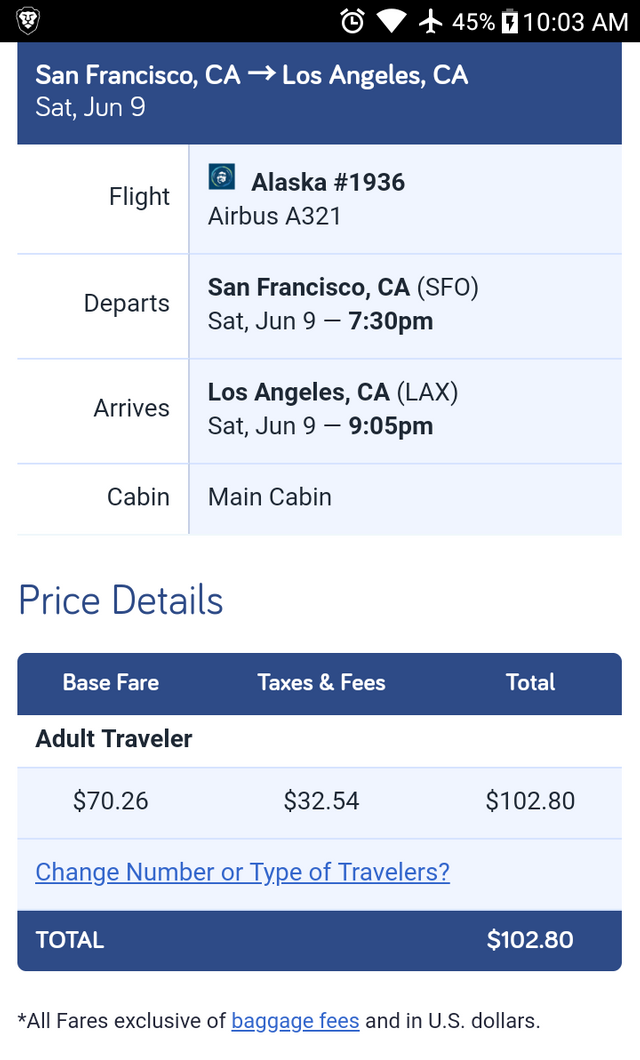Open Change Number or Type of Travelers link
640x1060 pixels.
click(242, 872)
